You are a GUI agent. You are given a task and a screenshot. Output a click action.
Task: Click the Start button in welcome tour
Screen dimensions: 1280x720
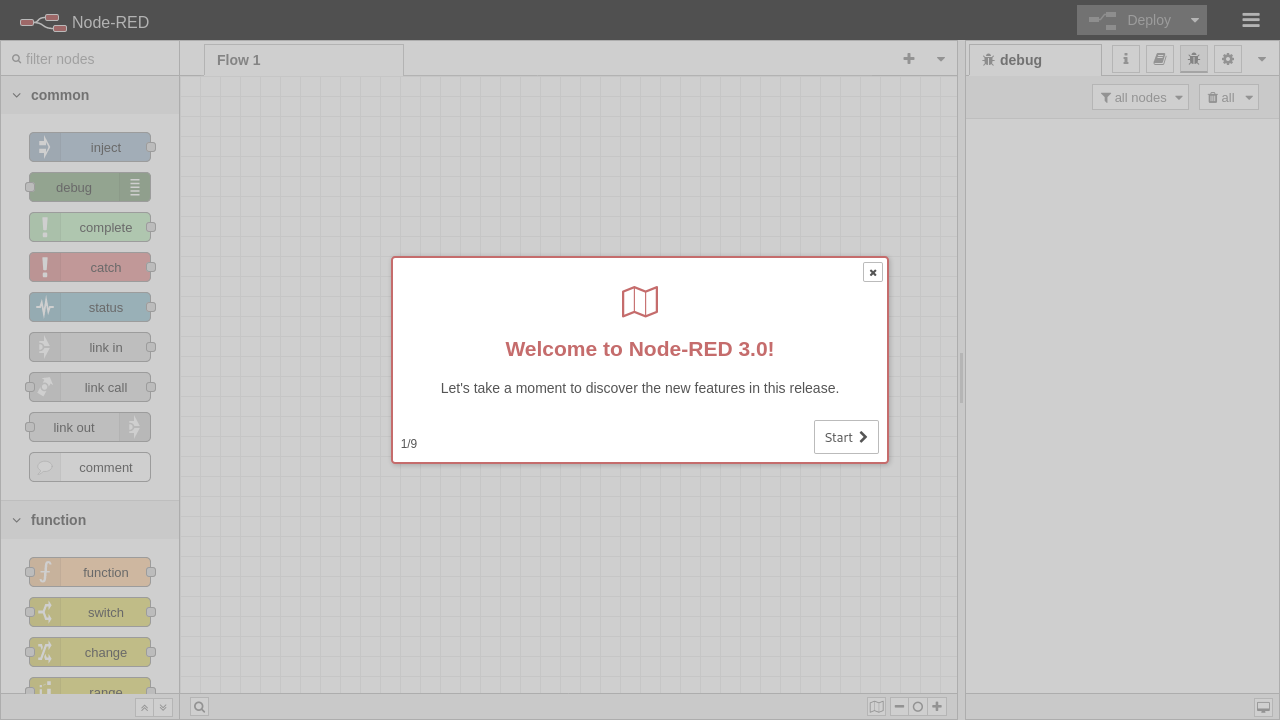click(846, 437)
